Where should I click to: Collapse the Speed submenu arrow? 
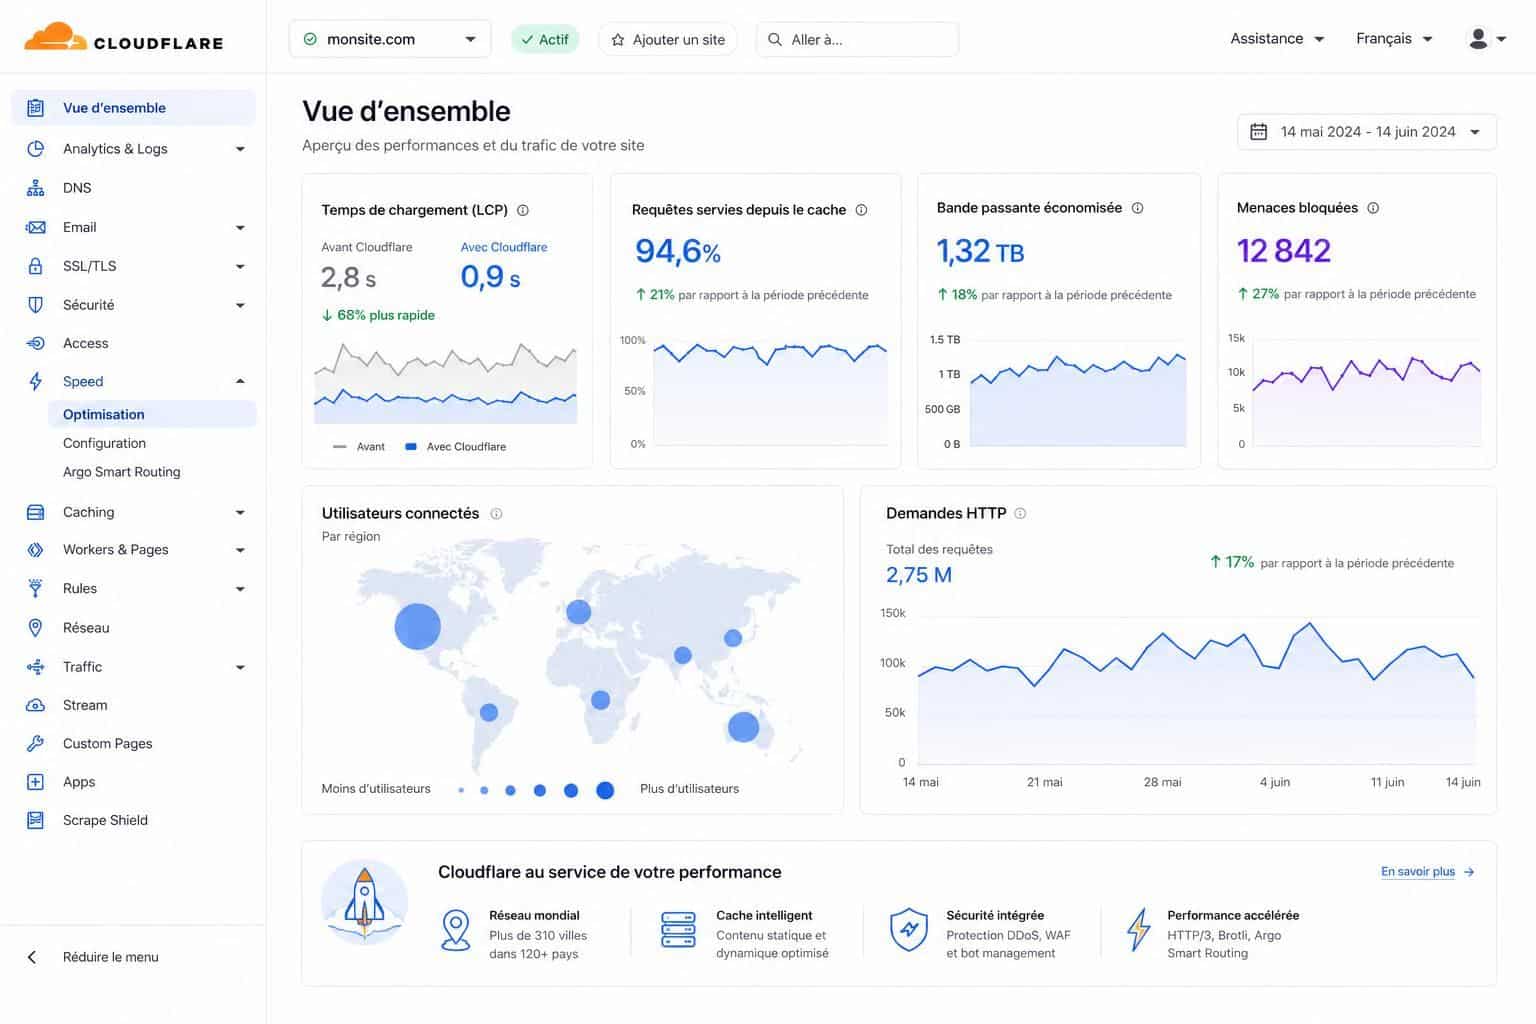coord(240,381)
